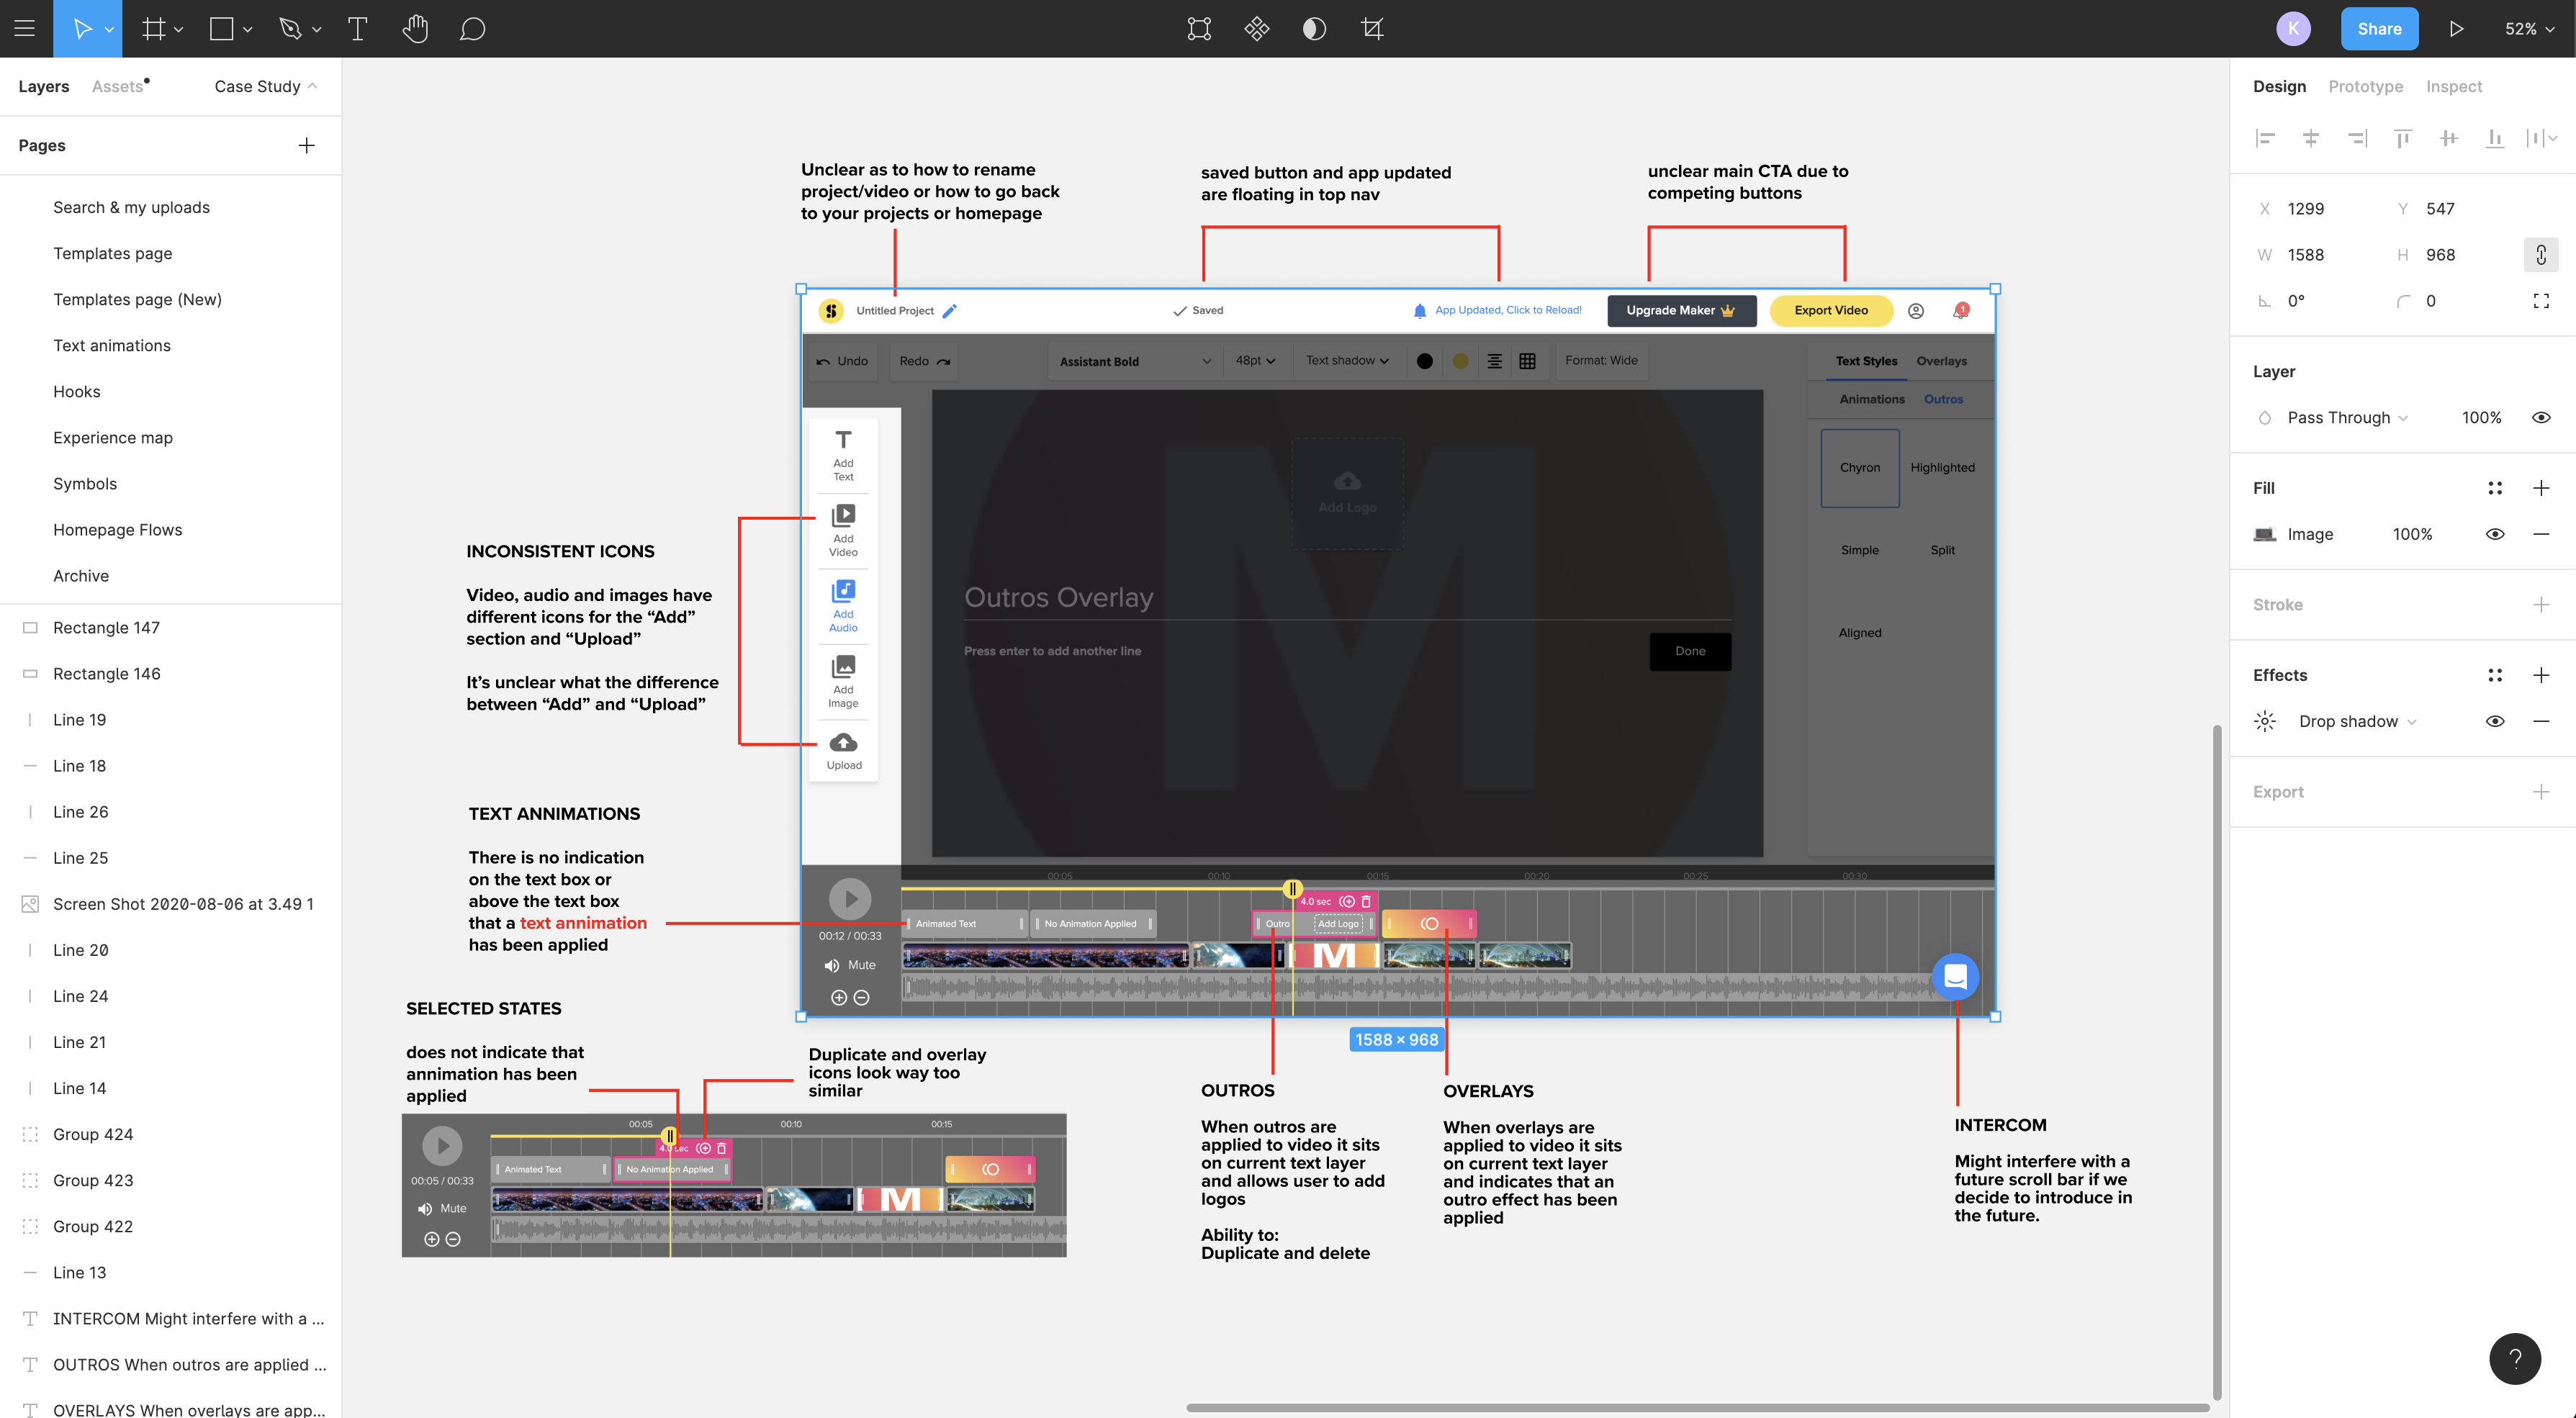Toggle layer visibility eye next to 100%
Image resolution: width=2576 pixels, height=1418 pixels.
click(2541, 418)
